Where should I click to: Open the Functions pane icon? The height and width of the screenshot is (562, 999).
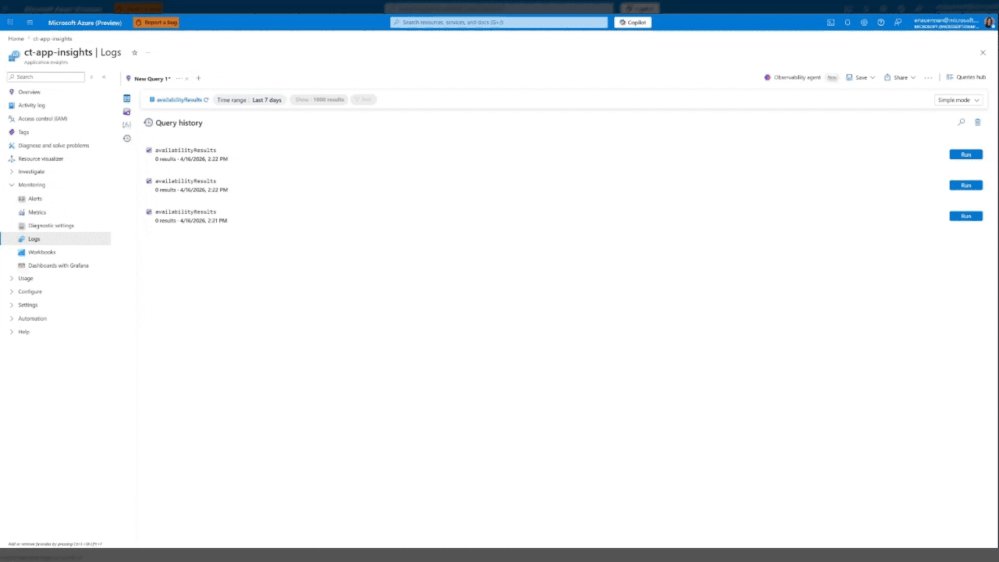coord(127,125)
